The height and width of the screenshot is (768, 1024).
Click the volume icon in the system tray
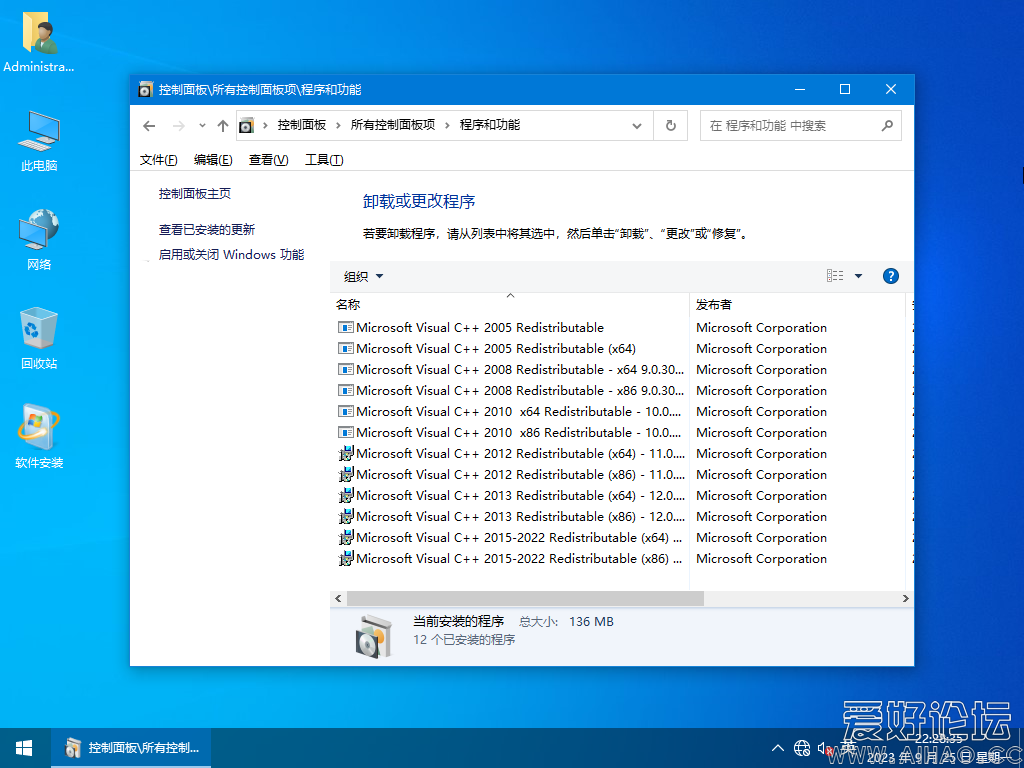pyautogui.click(x=824, y=747)
